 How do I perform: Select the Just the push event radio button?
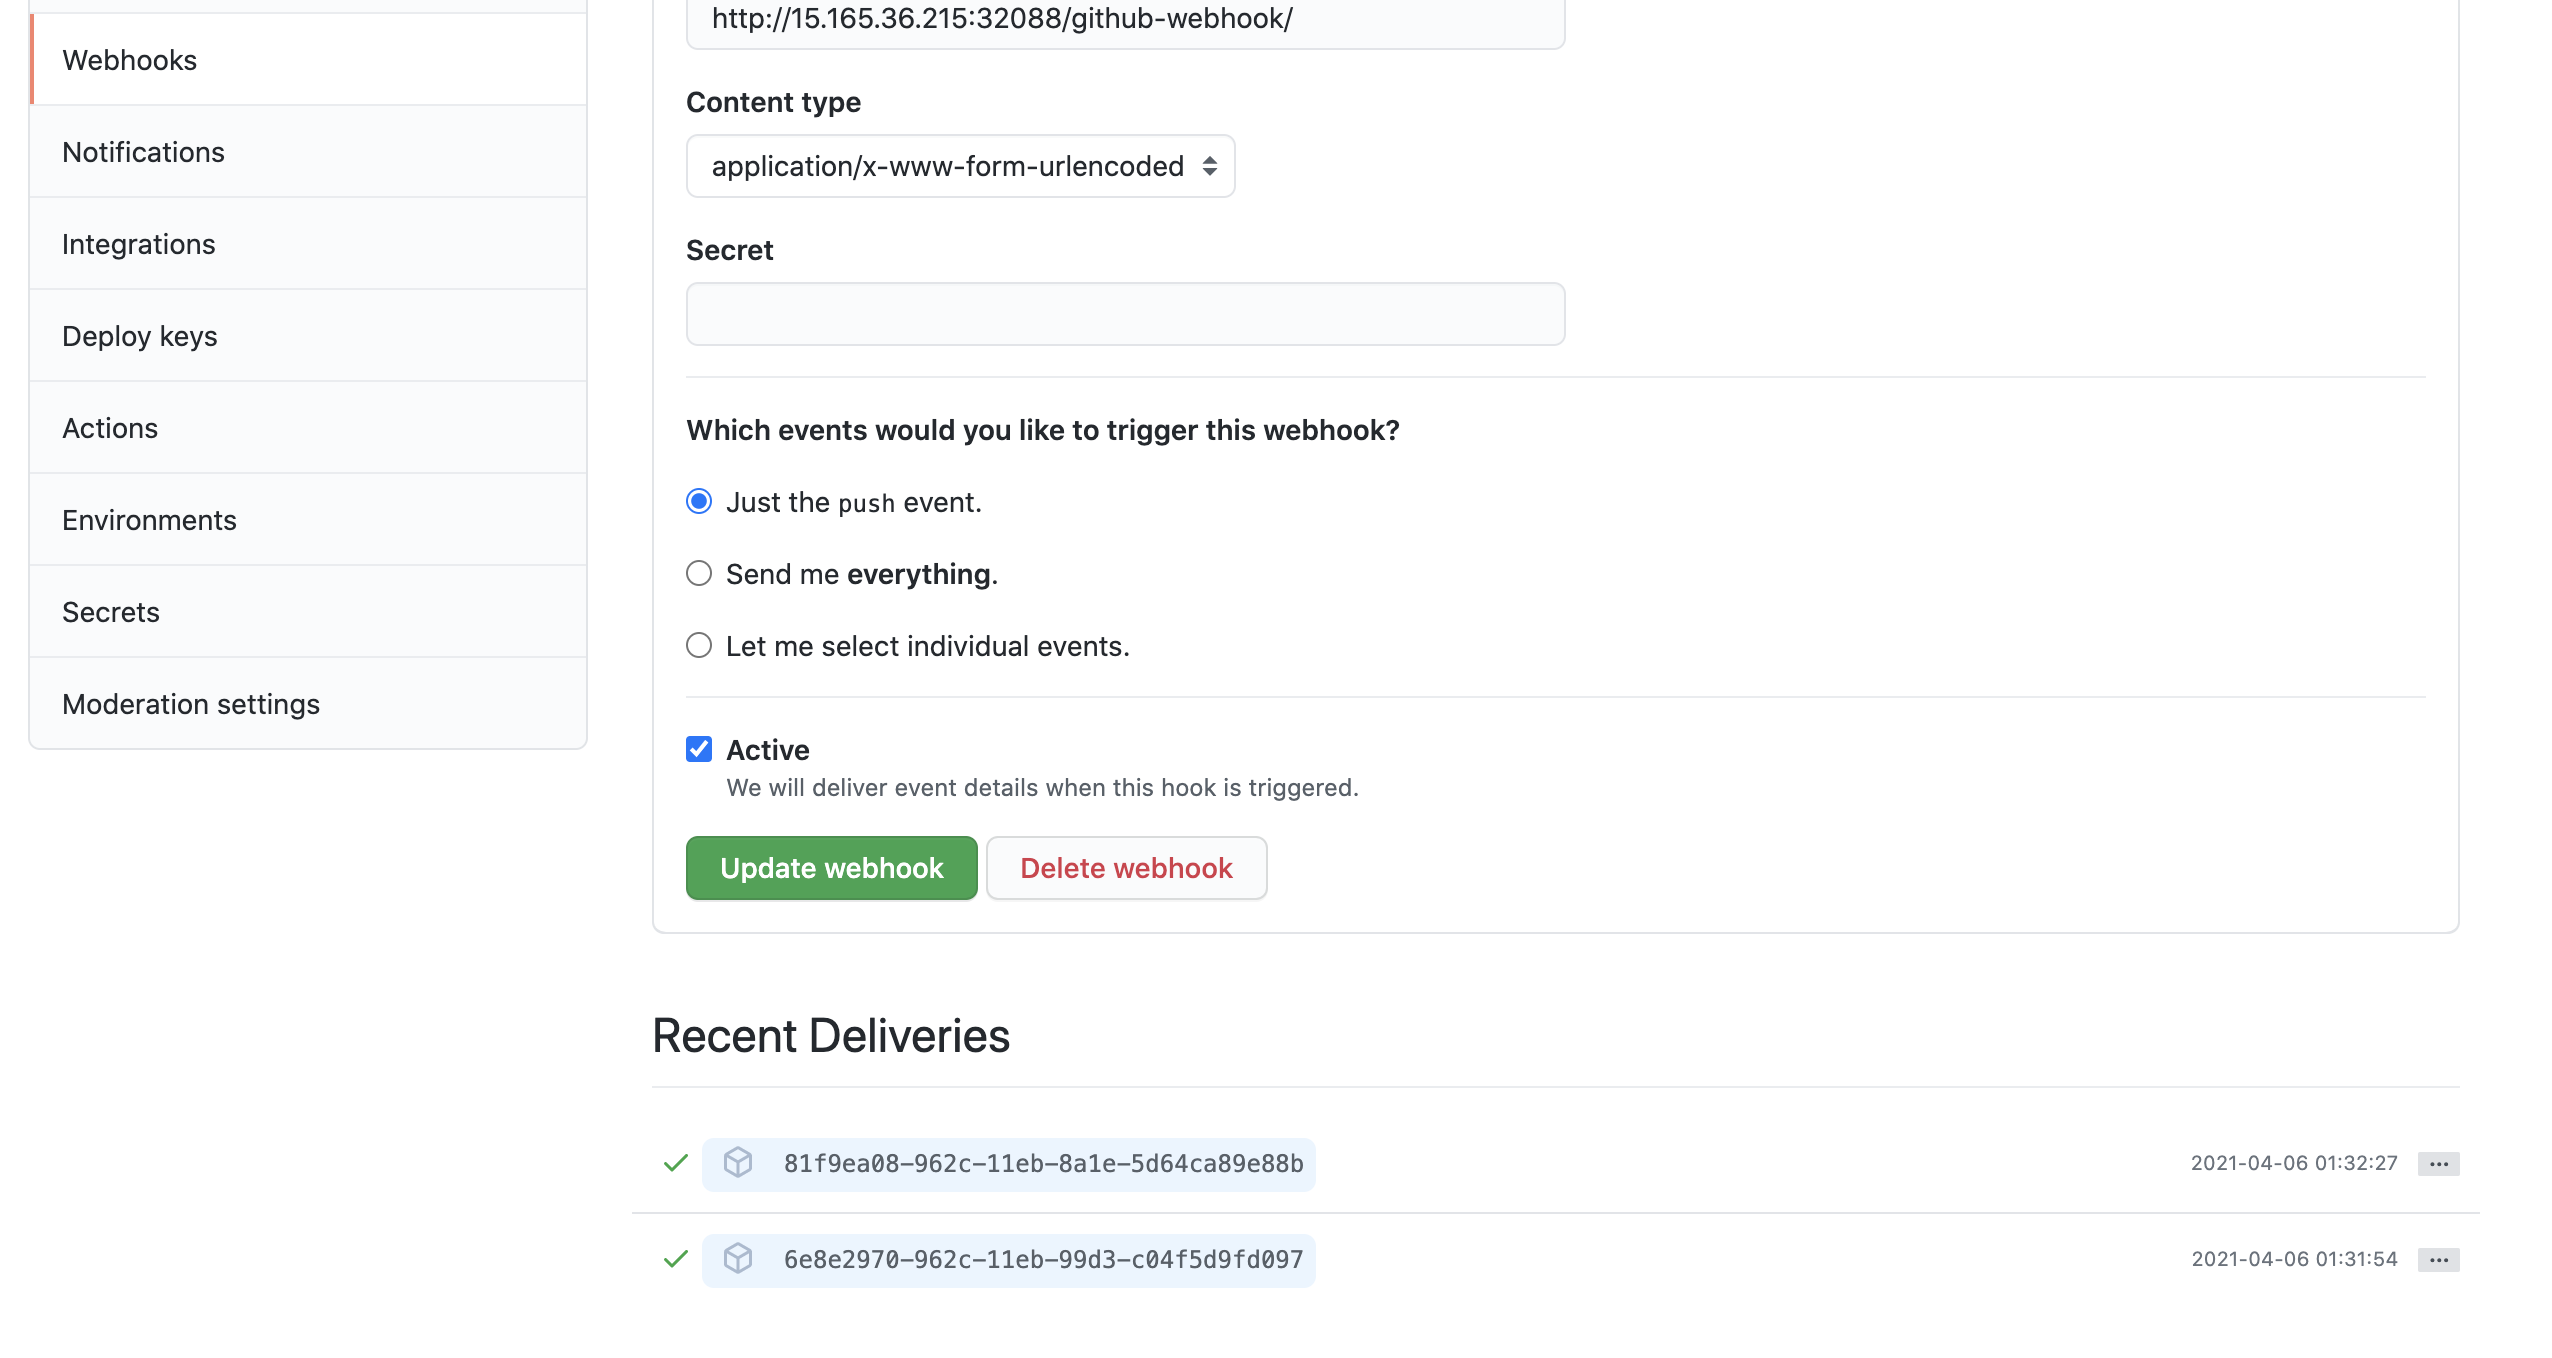pyautogui.click(x=699, y=501)
